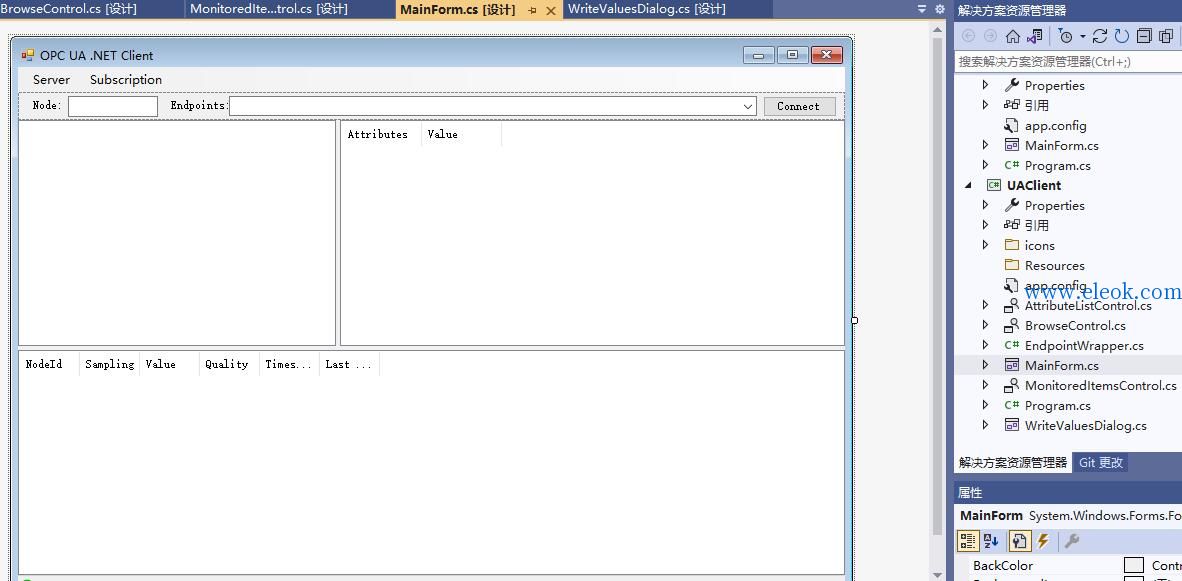
Task: Click the NodeId column header
Action: point(49,364)
